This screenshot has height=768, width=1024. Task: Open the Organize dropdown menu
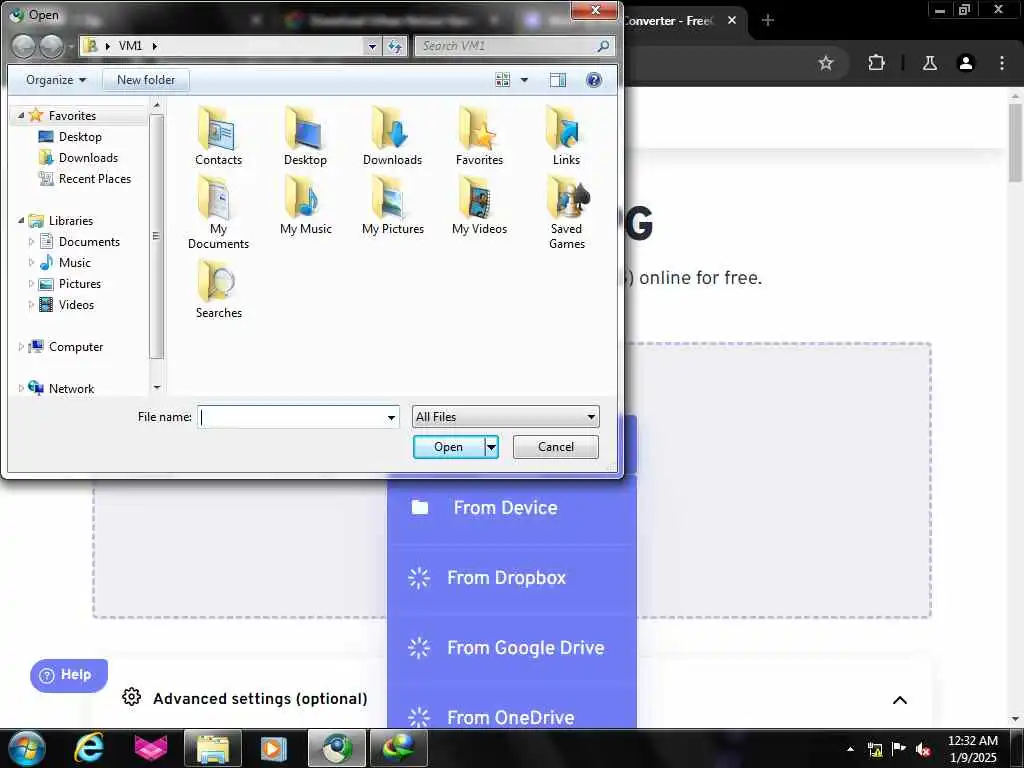56,80
